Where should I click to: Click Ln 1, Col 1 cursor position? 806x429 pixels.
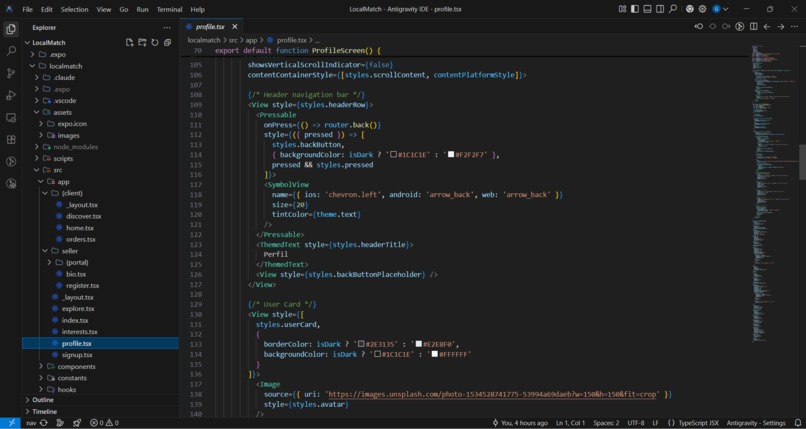click(570, 423)
